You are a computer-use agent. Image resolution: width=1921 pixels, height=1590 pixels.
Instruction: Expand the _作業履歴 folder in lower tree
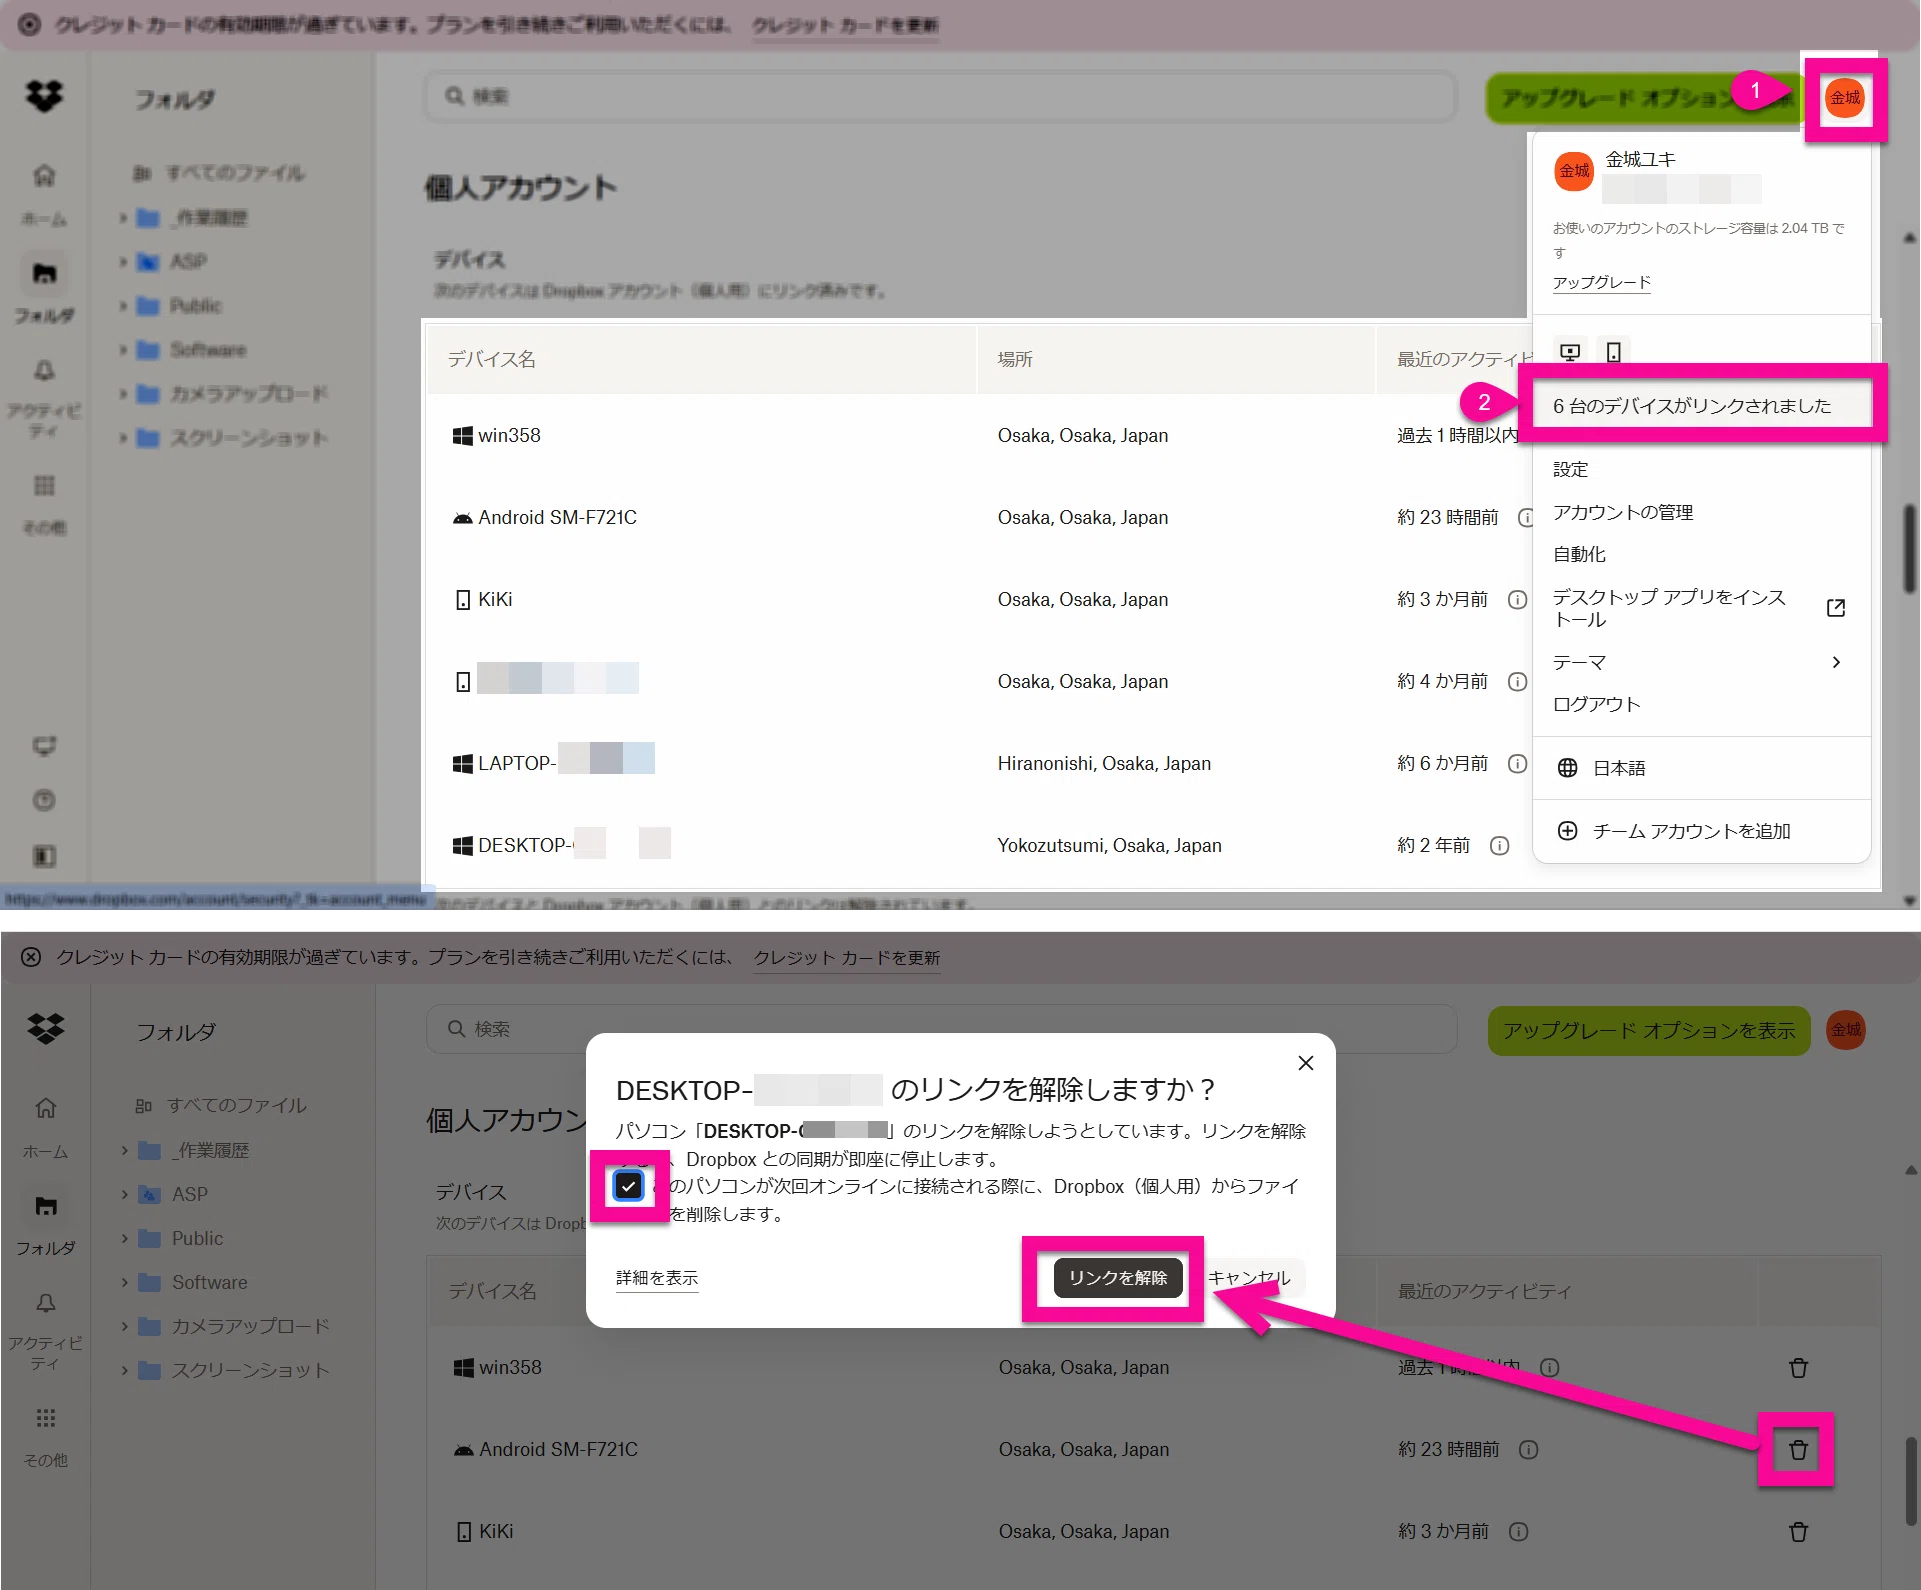coord(124,1151)
